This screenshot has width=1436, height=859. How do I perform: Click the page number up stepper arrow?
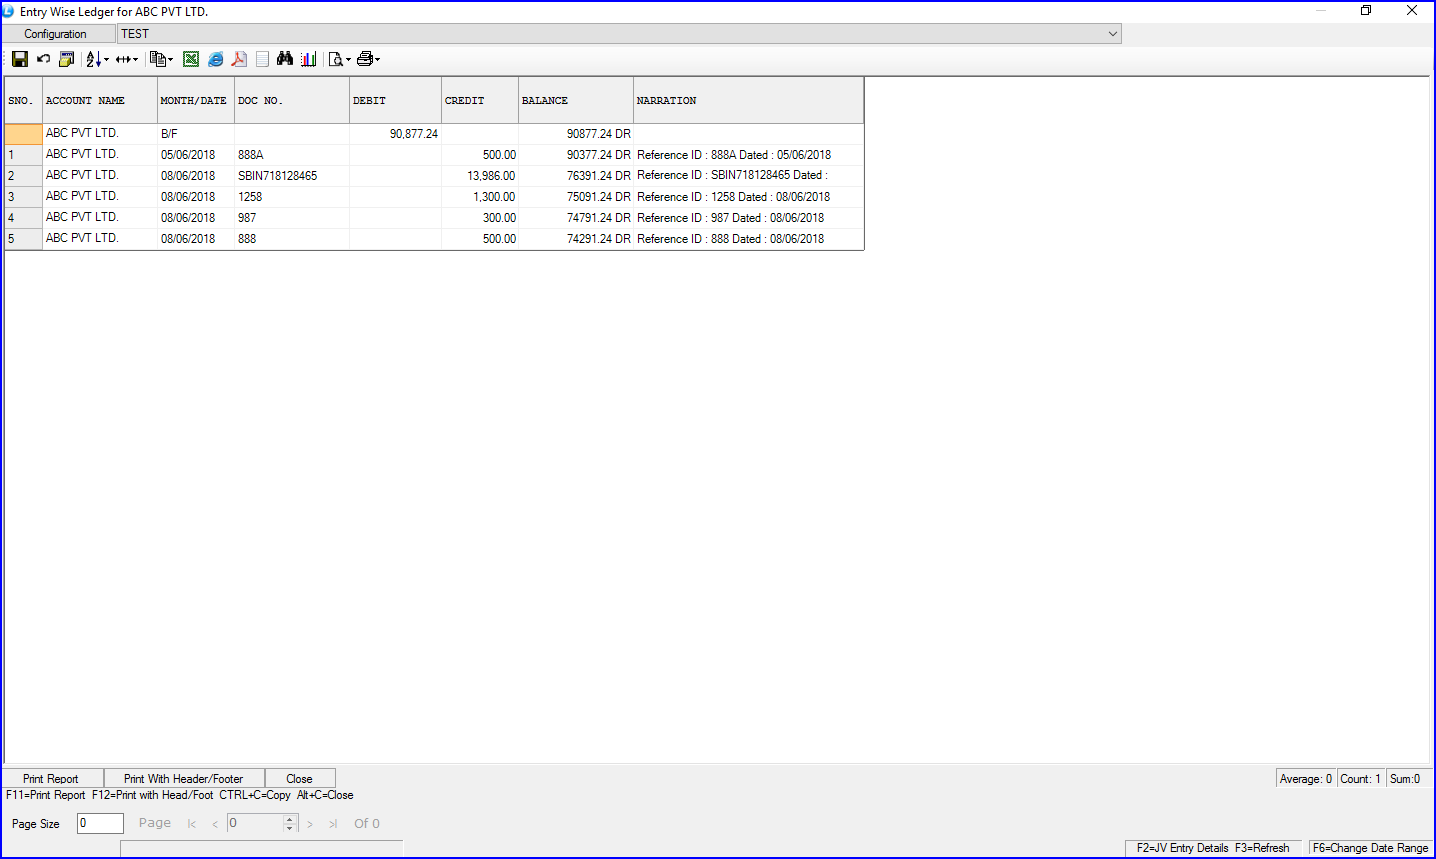click(290, 819)
